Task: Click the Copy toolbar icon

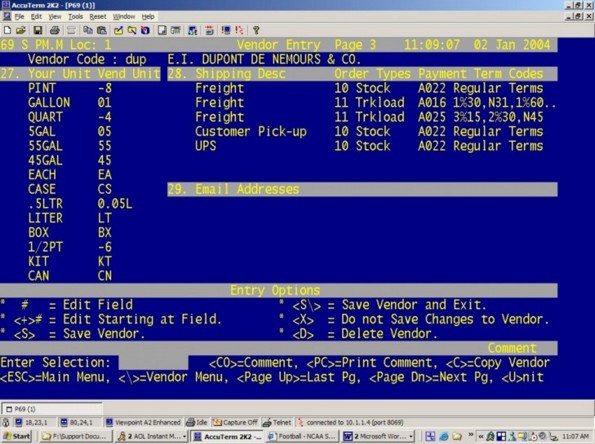Action: click(x=88, y=30)
